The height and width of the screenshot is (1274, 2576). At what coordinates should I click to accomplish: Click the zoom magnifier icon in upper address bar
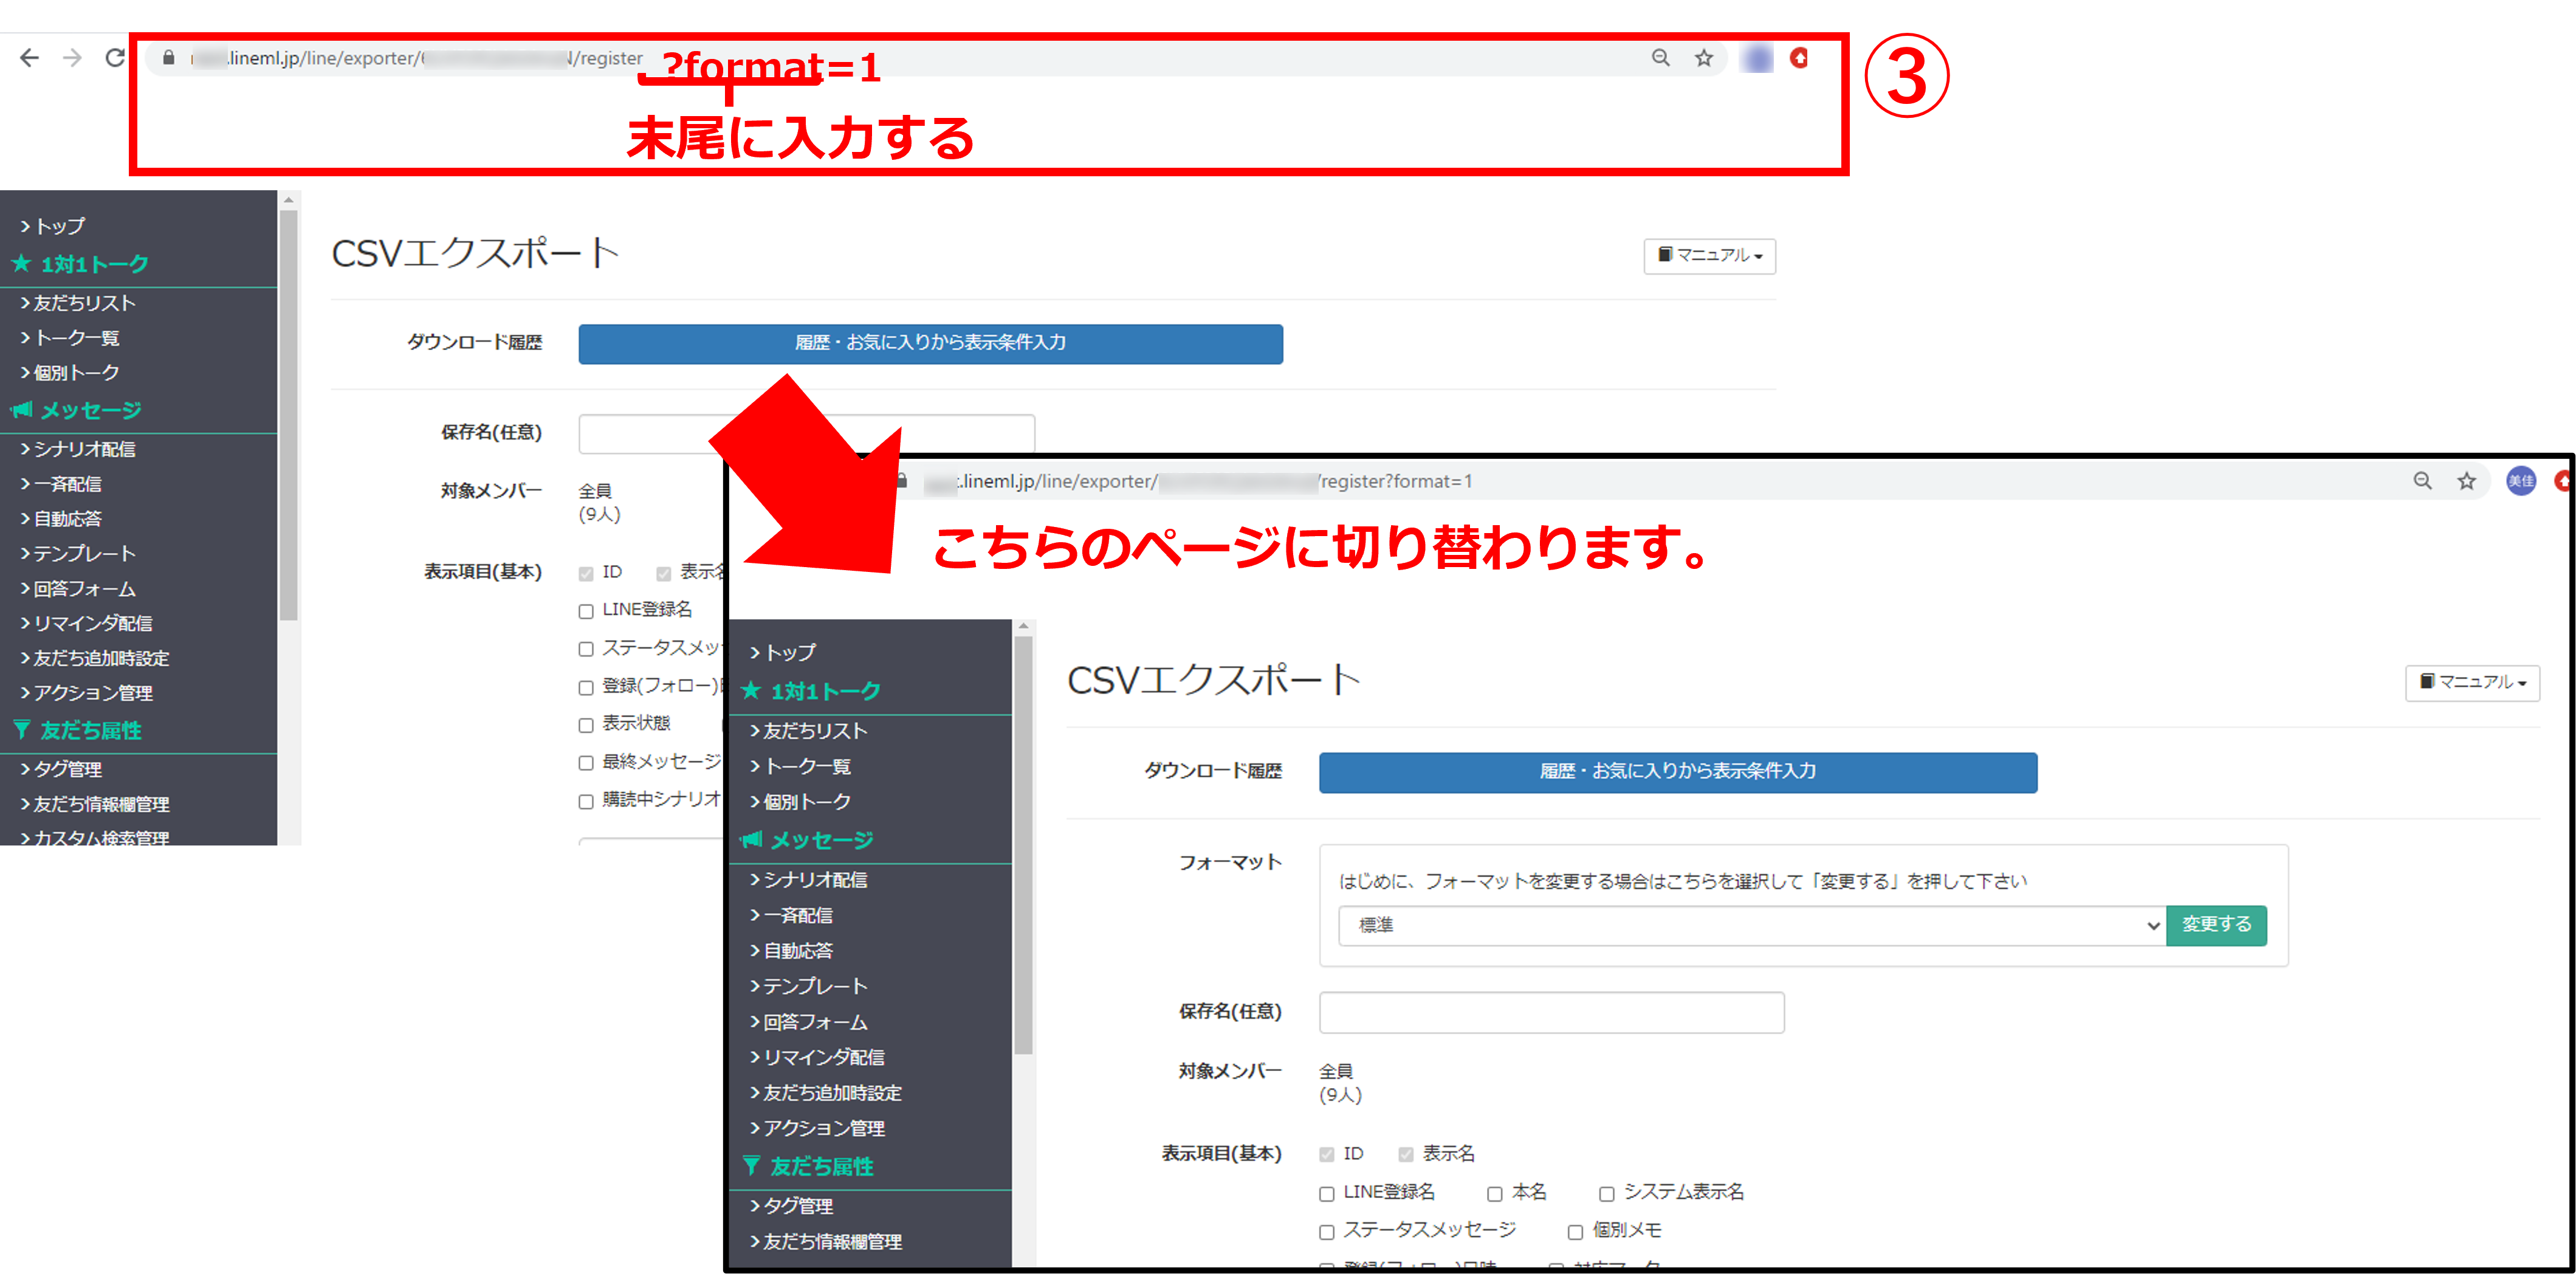coord(1661,58)
